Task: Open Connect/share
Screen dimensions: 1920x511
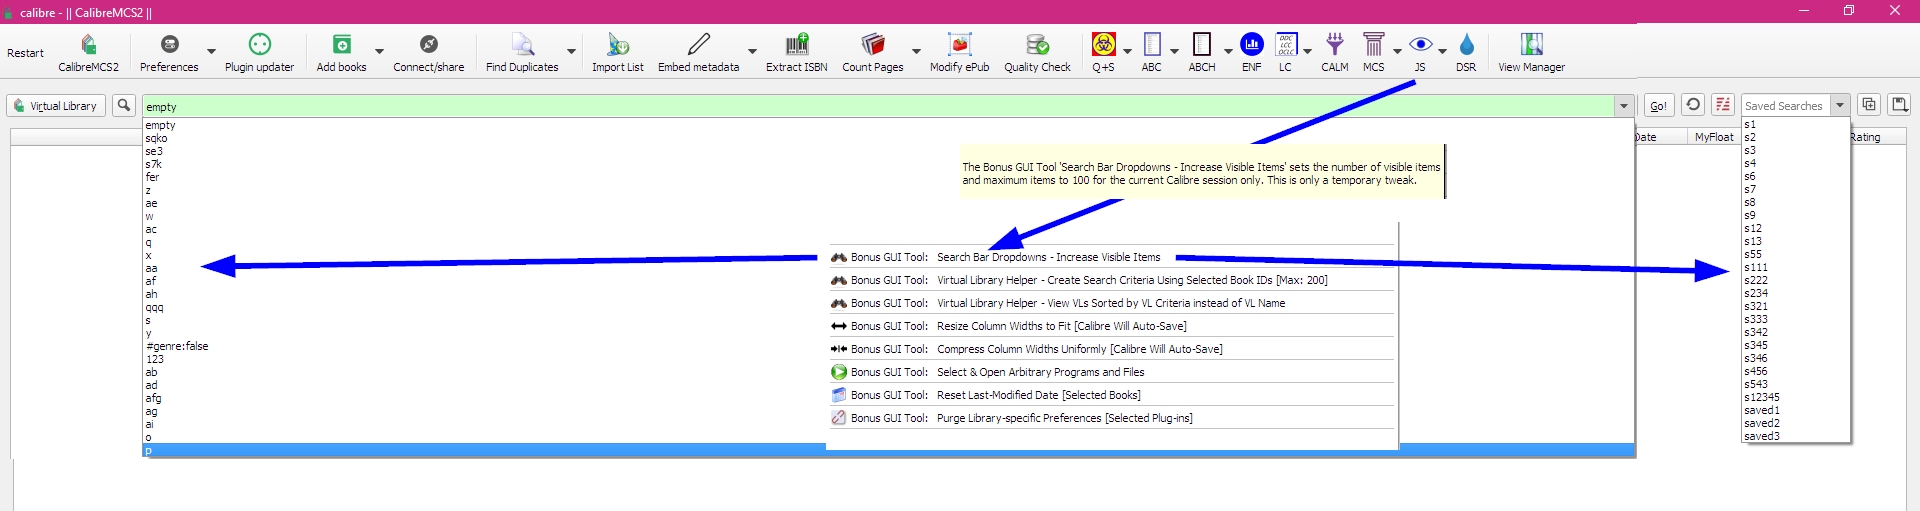Action: click(x=428, y=44)
